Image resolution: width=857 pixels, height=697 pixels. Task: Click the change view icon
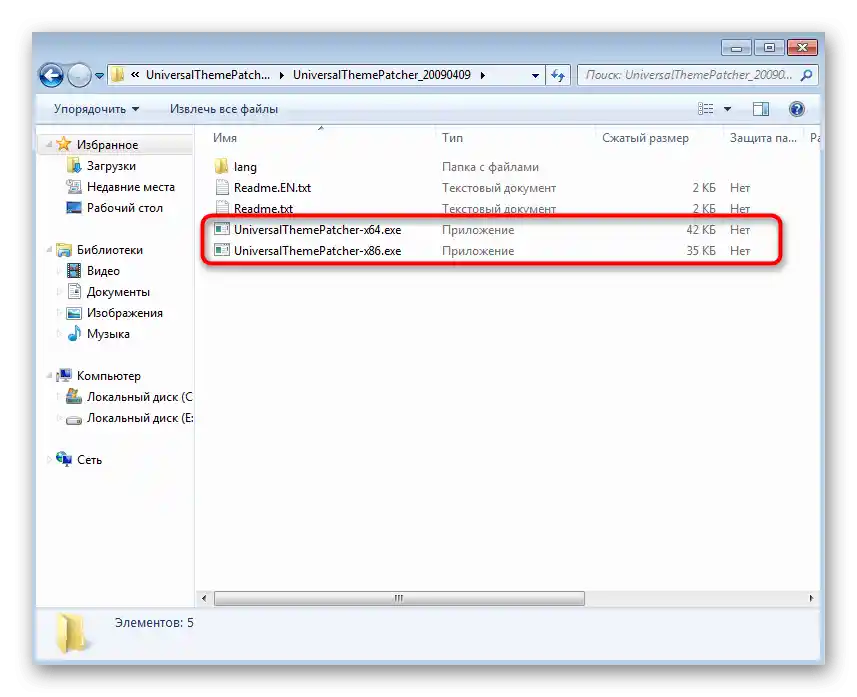[x=706, y=109]
